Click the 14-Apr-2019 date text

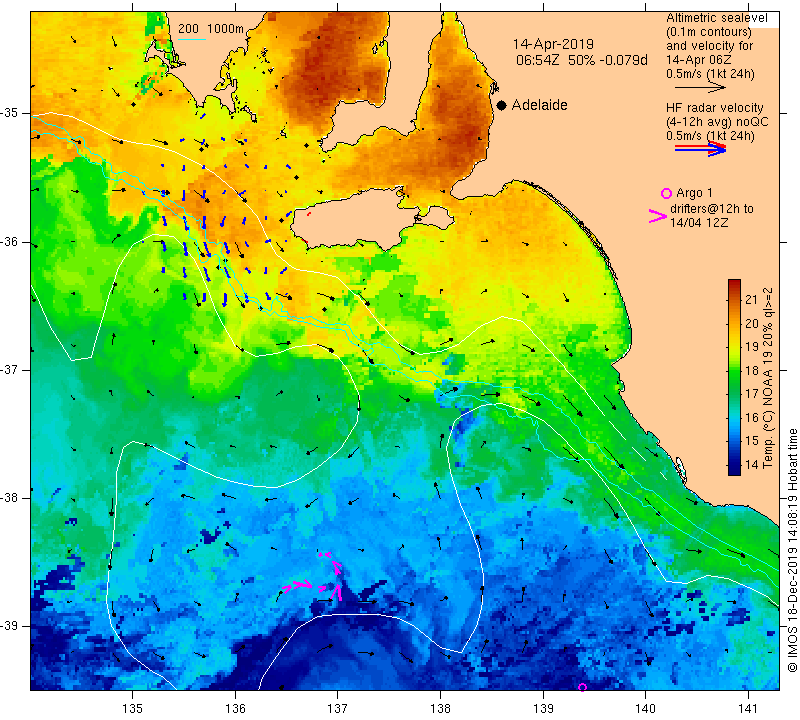coord(553,44)
